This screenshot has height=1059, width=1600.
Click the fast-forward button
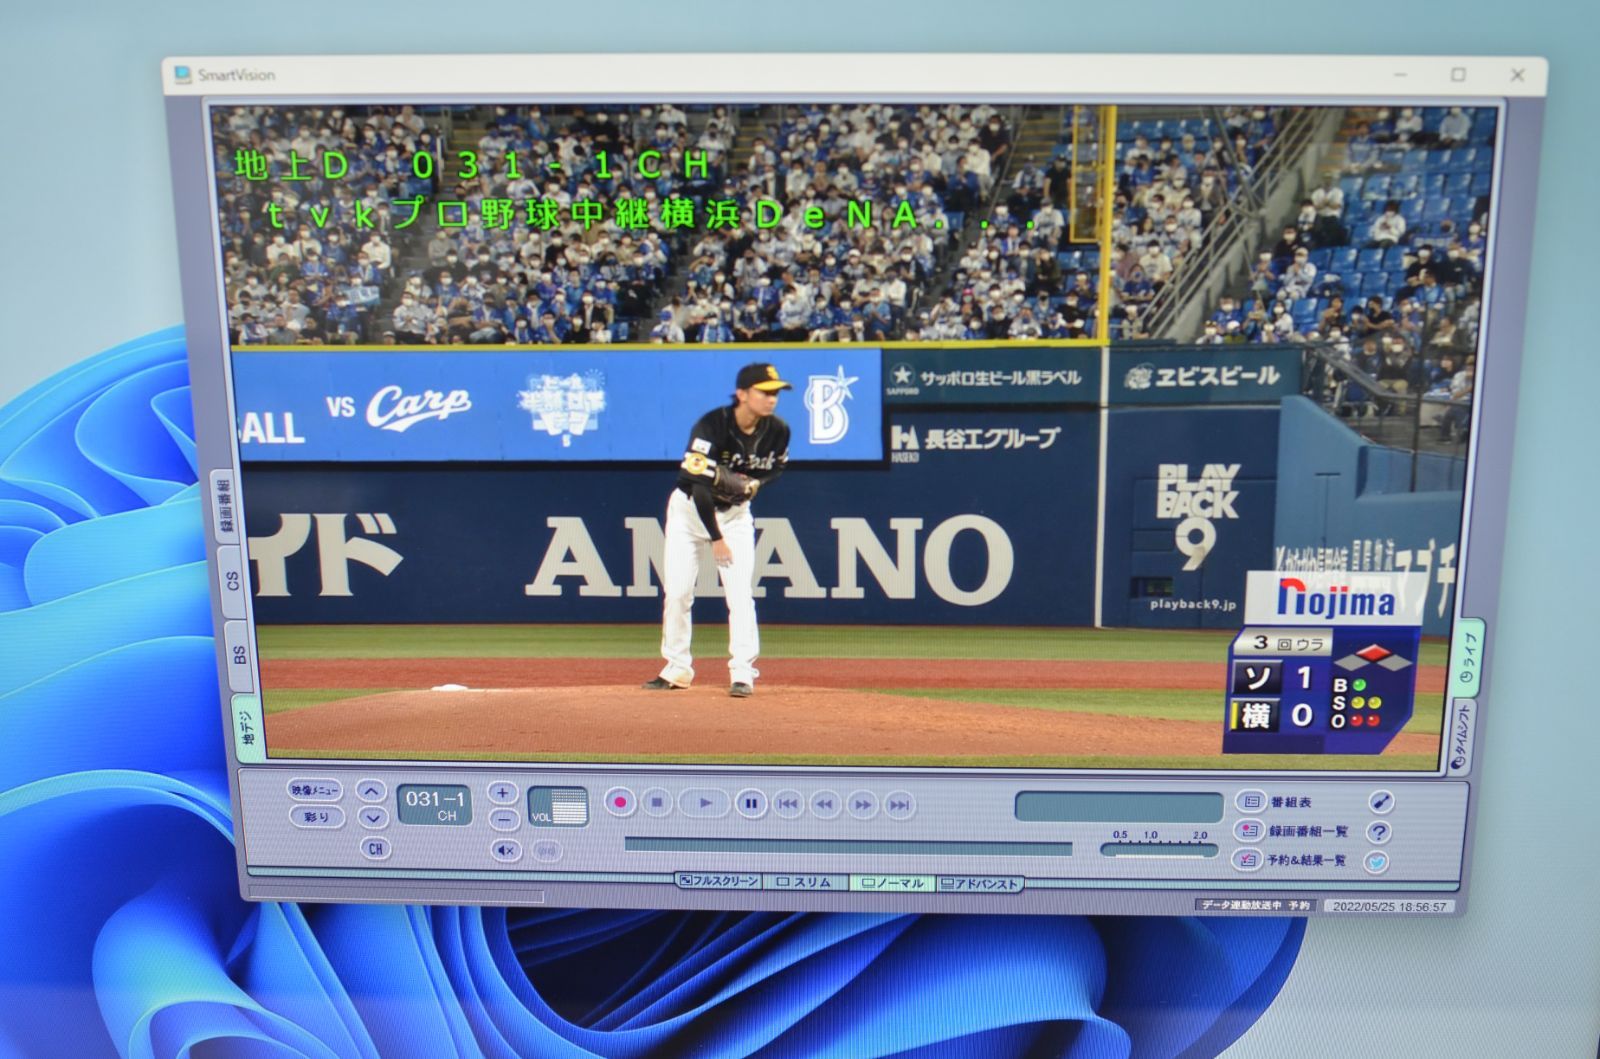click(x=862, y=805)
